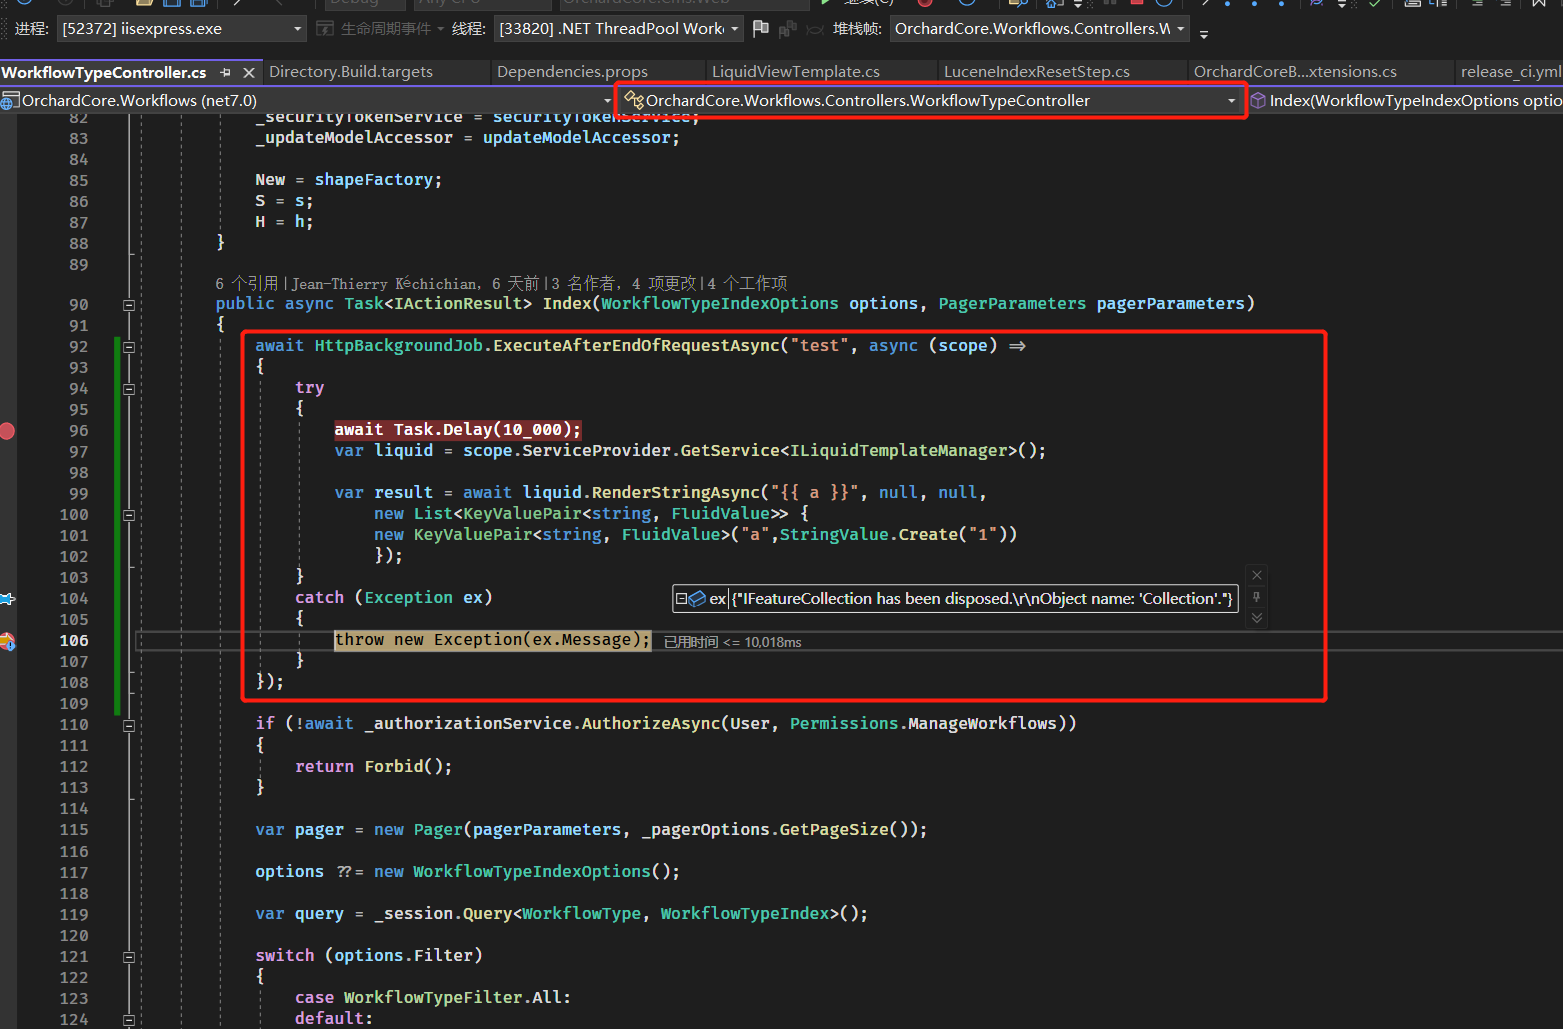
Task: Toggle the red breakpoint dot in the left margin
Action: (7, 431)
